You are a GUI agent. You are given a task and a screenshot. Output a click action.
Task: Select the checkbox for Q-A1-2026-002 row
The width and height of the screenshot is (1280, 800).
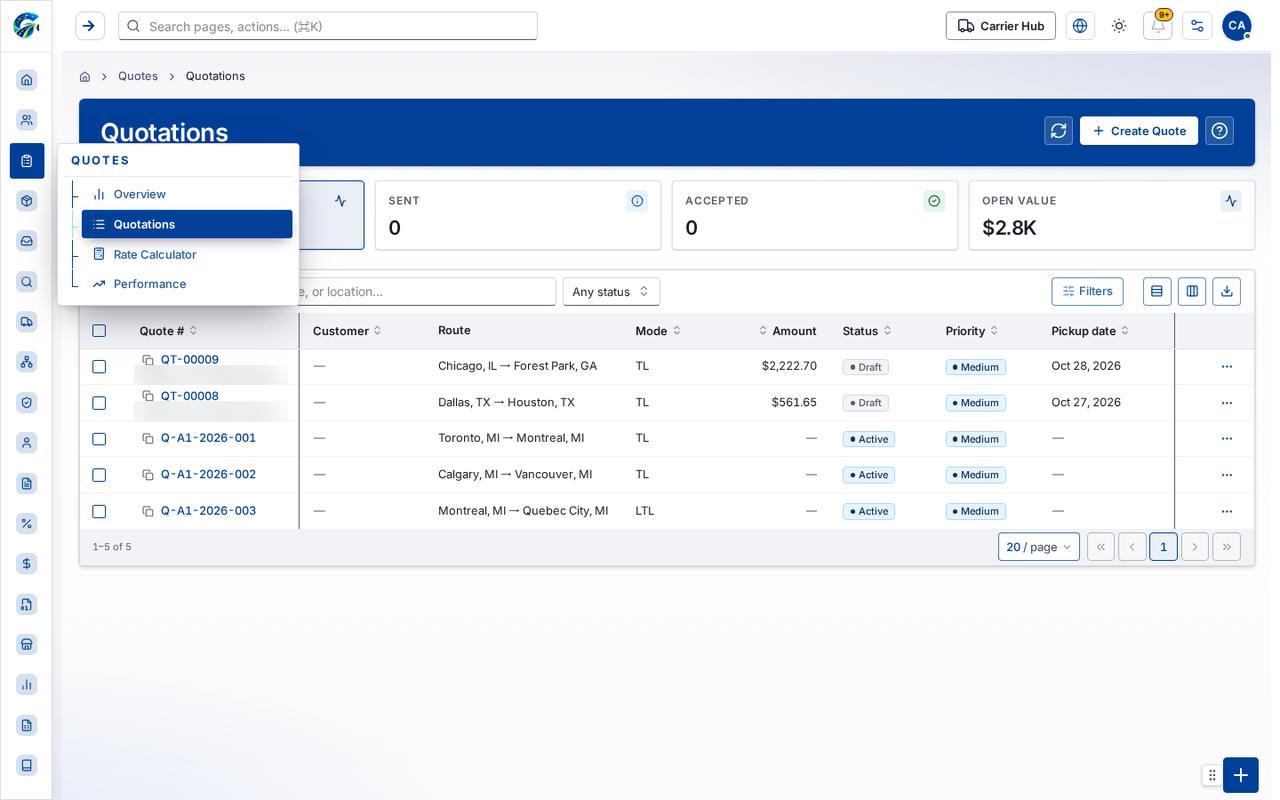pos(99,475)
